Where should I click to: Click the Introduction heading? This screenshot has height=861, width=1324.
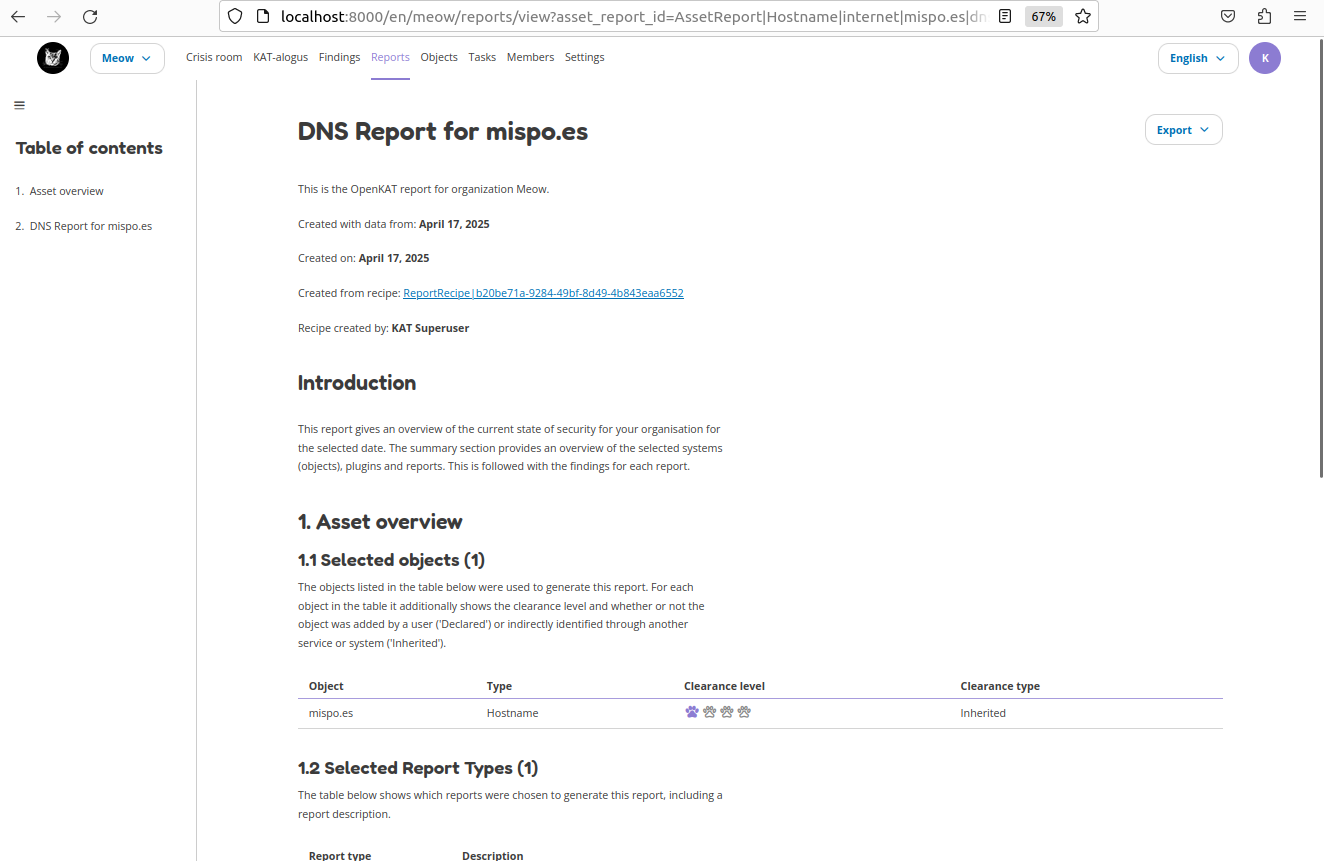pos(357,383)
